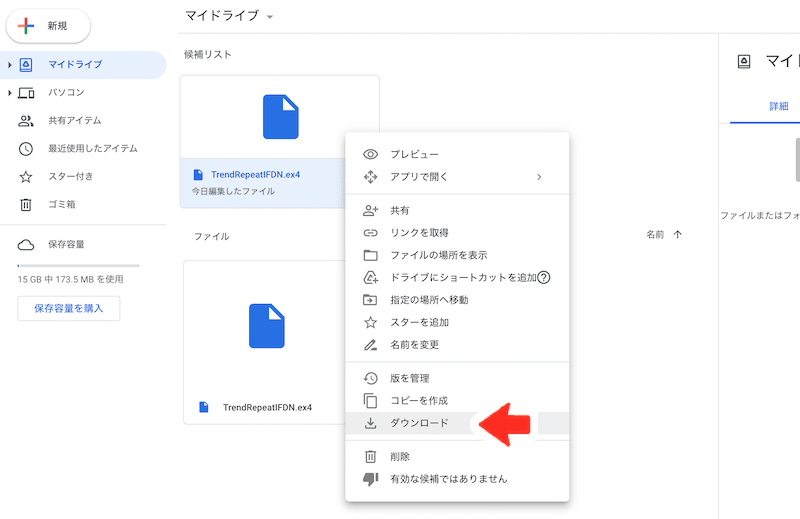Choose 有効な候補ではありません entry
The width and height of the screenshot is (800, 519).
tap(457, 479)
